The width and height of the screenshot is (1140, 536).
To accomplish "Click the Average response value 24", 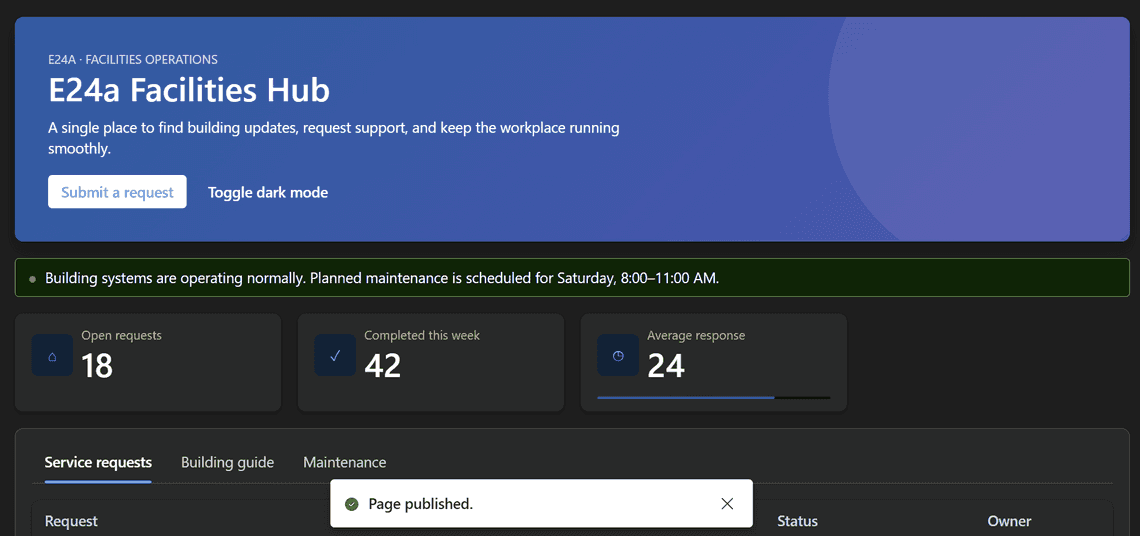I will coord(666,365).
